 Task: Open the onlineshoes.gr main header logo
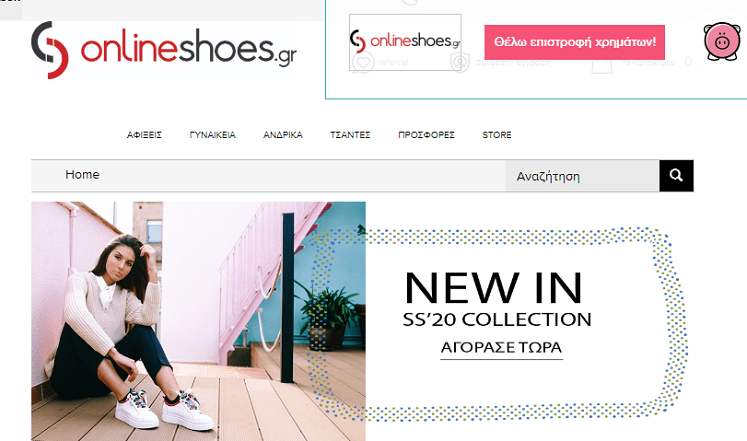[164, 50]
